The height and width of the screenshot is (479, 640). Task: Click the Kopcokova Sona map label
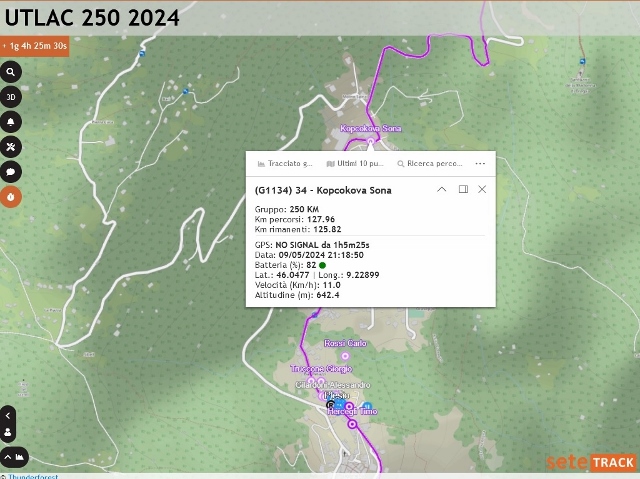[x=371, y=129]
